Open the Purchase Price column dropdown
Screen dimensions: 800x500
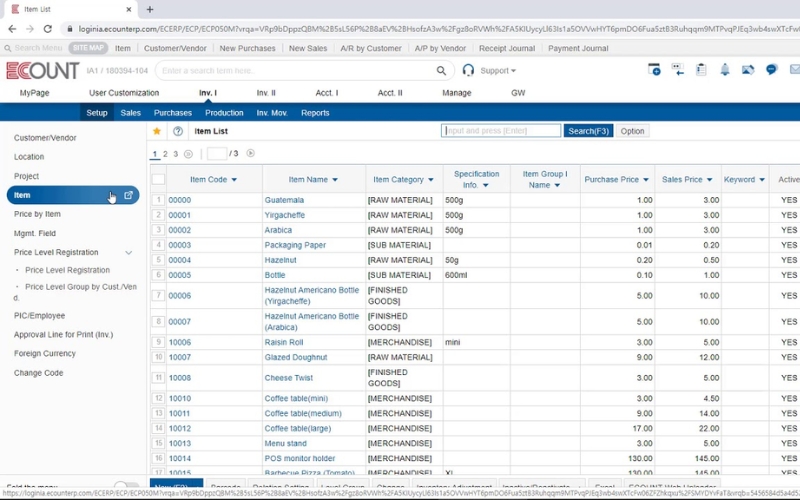click(x=646, y=180)
